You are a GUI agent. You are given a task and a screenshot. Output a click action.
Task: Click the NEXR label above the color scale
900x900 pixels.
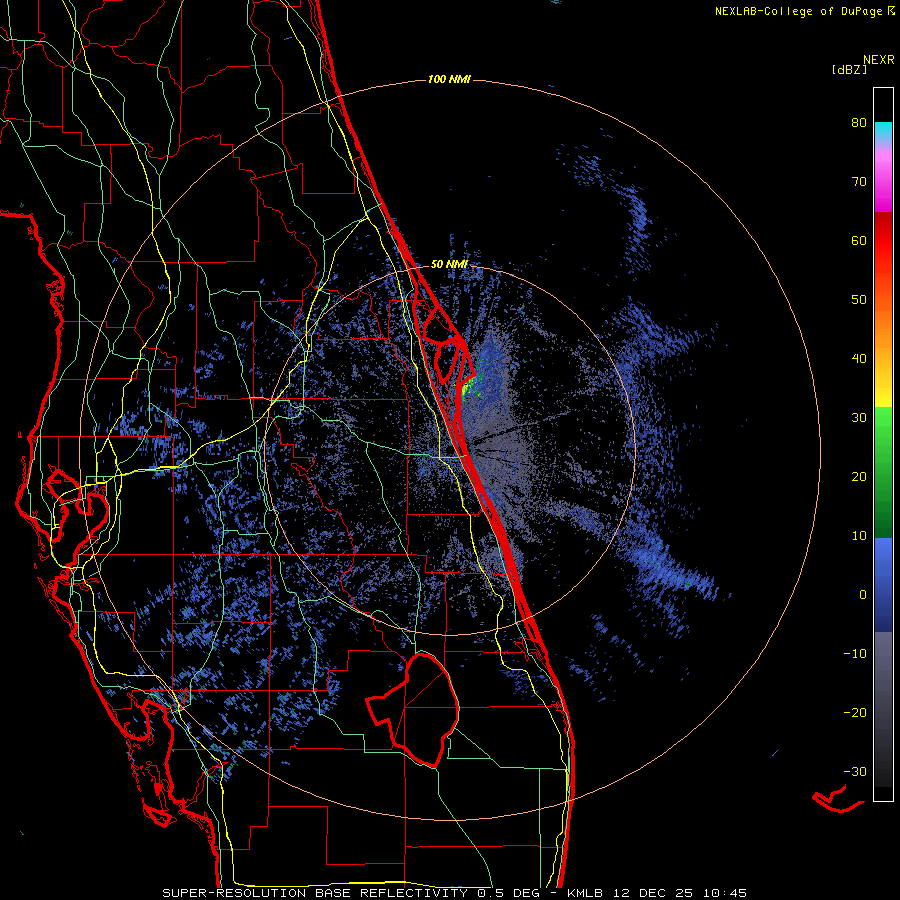pos(878,60)
